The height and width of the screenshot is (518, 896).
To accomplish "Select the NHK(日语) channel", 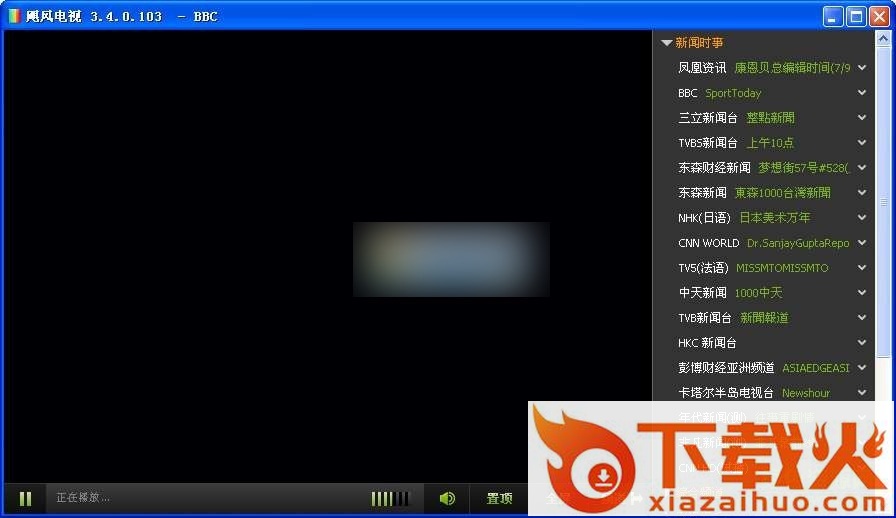I will point(704,218).
